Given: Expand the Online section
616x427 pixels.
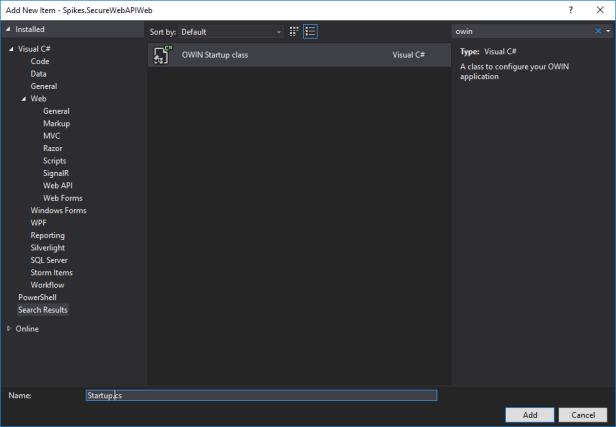Looking at the screenshot, I should click(9, 328).
